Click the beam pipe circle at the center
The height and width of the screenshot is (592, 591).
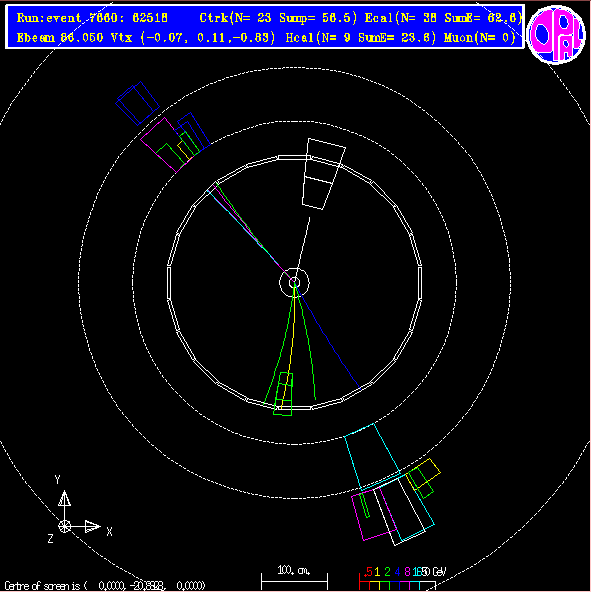pyautogui.click(x=295, y=282)
